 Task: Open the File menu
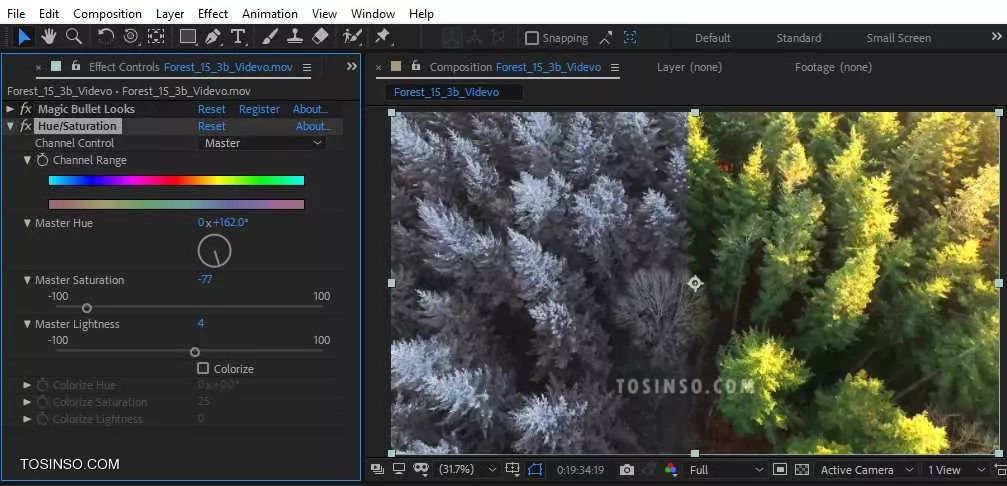[16, 13]
